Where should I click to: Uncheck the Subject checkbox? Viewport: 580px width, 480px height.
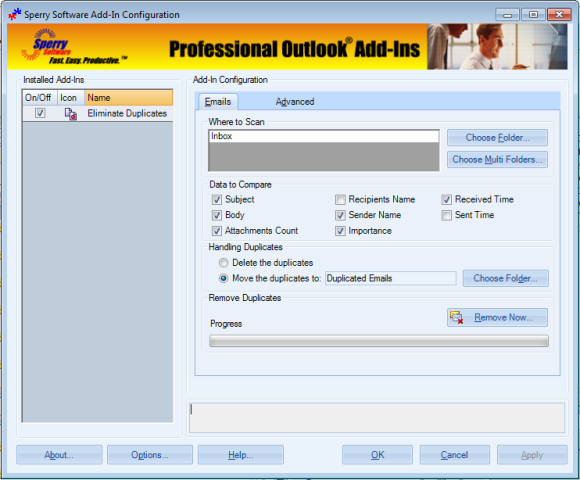coord(217,200)
